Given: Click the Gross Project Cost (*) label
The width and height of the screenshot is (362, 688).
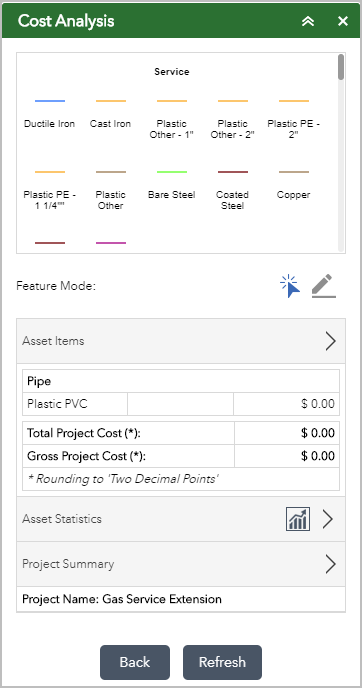Looking at the screenshot, I should click(x=86, y=456).
